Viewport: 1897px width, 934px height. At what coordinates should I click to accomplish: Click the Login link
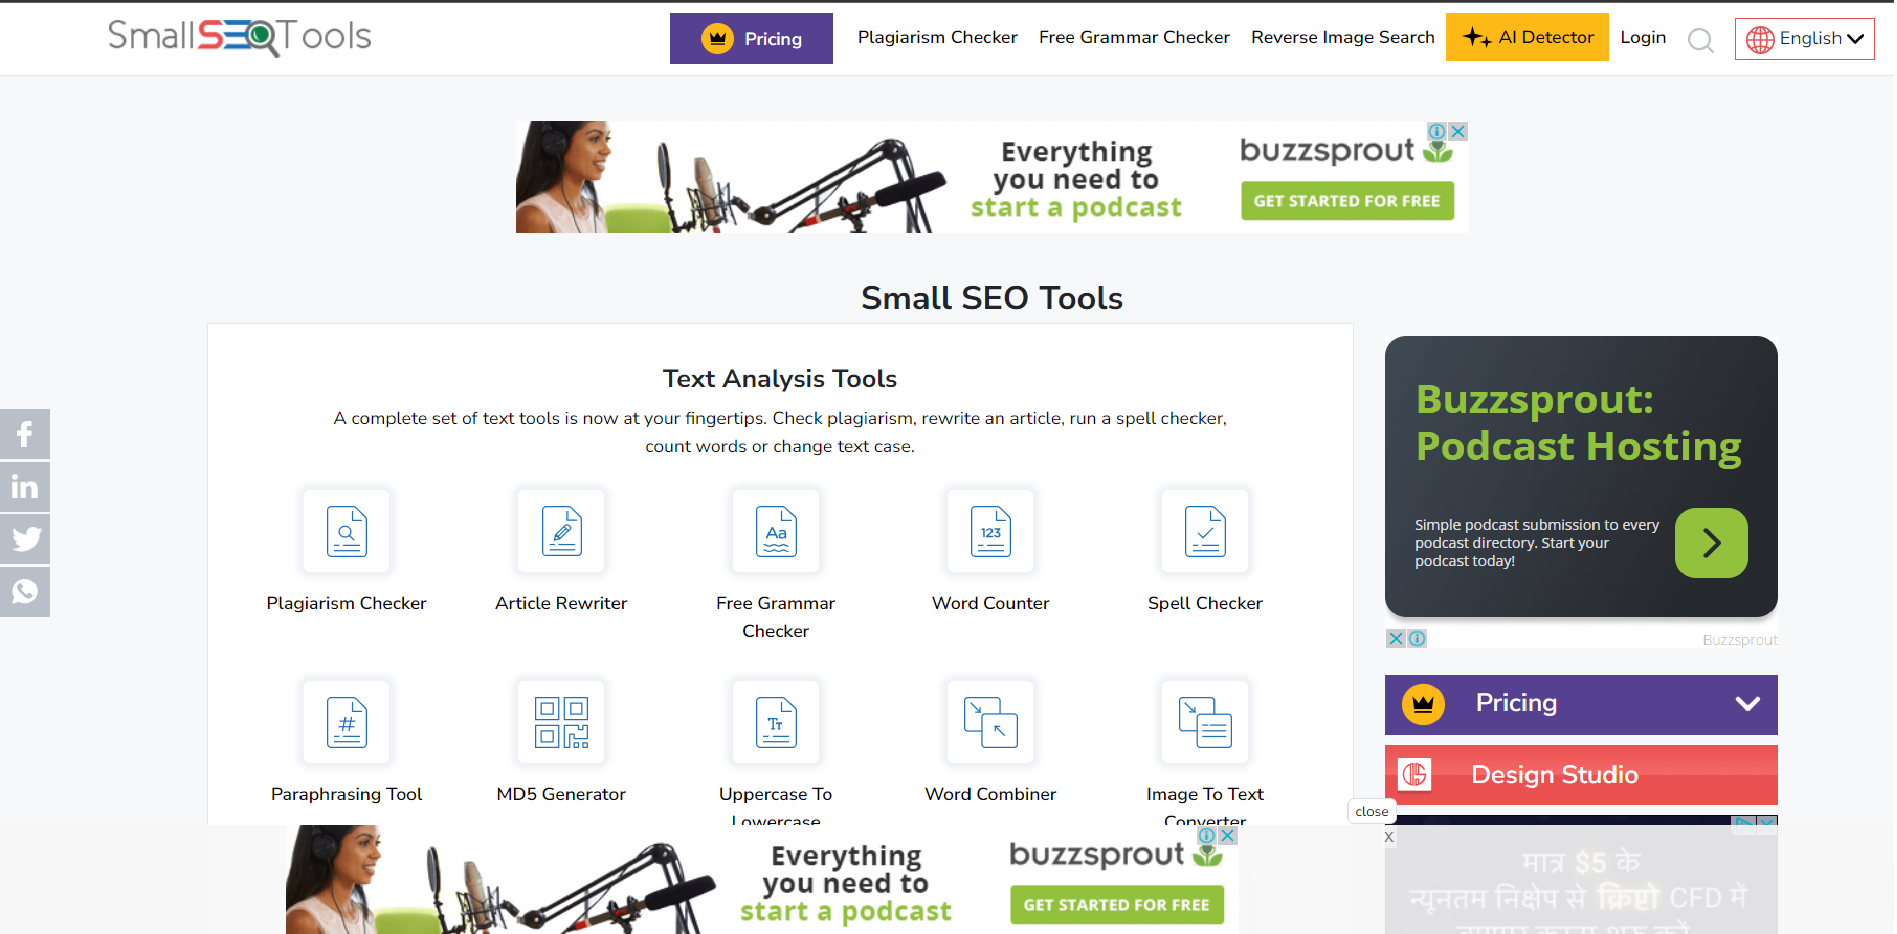tap(1643, 37)
